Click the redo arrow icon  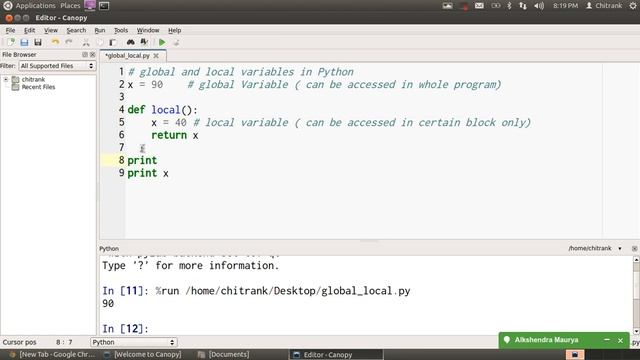pos(69,42)
